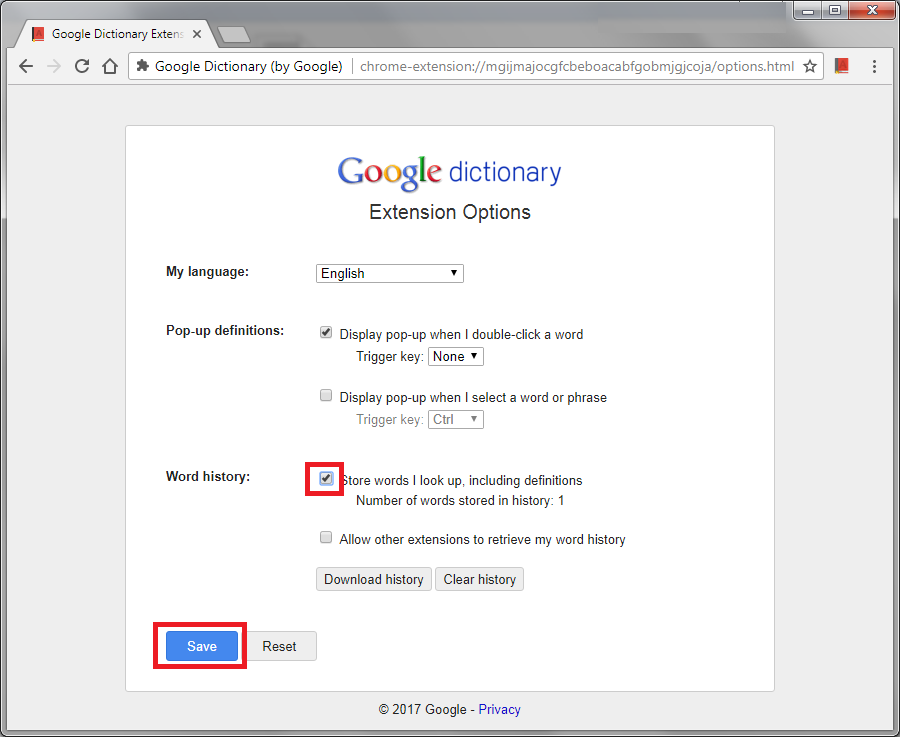Viewport: 900px width, 737px height.
Task: Maximize the Chrome window
Action: point(835,10)
